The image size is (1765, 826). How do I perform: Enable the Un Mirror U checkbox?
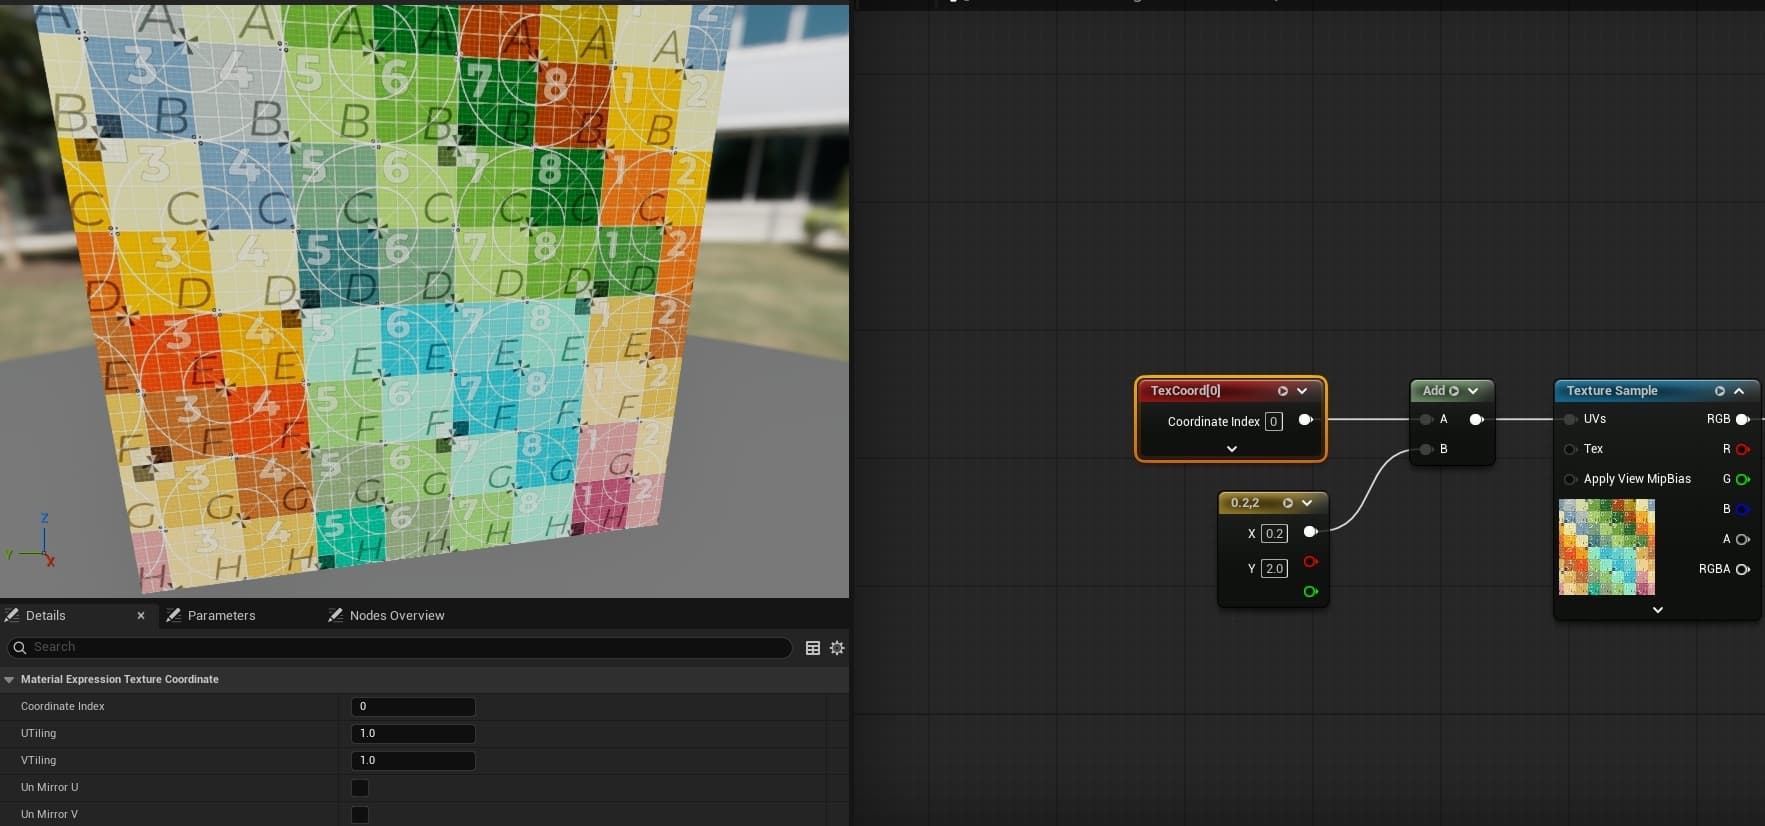[360, 788]
